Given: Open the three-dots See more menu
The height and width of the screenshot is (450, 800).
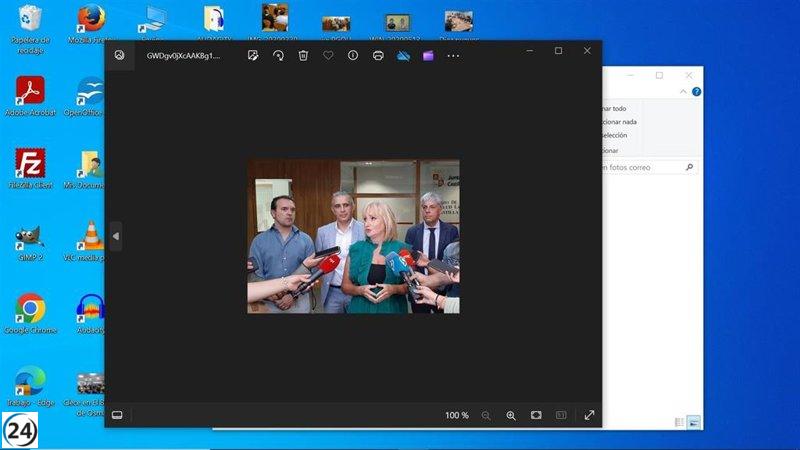Looking at the screenshot, I should [453, 56].
